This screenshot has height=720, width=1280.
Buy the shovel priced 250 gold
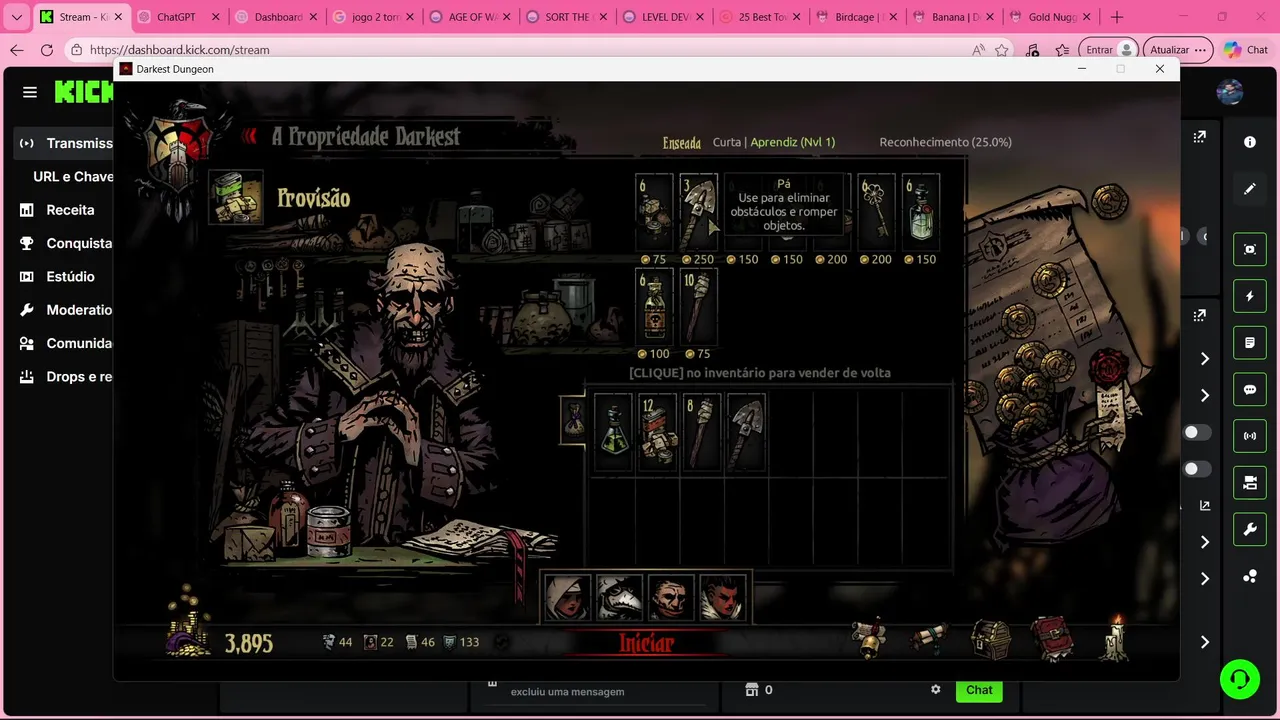(x=698, y=211)
